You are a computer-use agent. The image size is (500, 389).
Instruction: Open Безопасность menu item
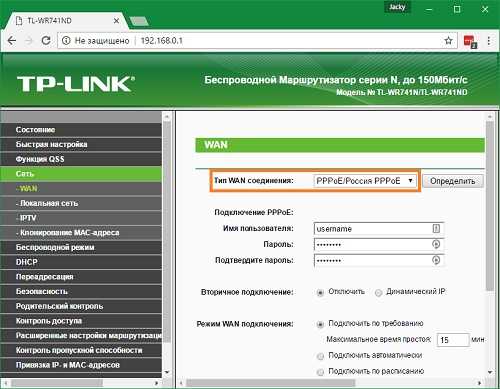pos(81,291)
